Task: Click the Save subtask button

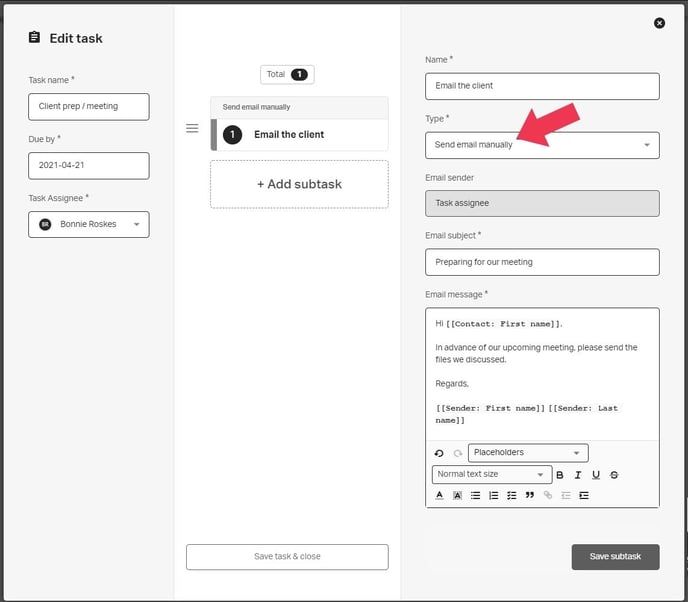Action: pos(615,557)
